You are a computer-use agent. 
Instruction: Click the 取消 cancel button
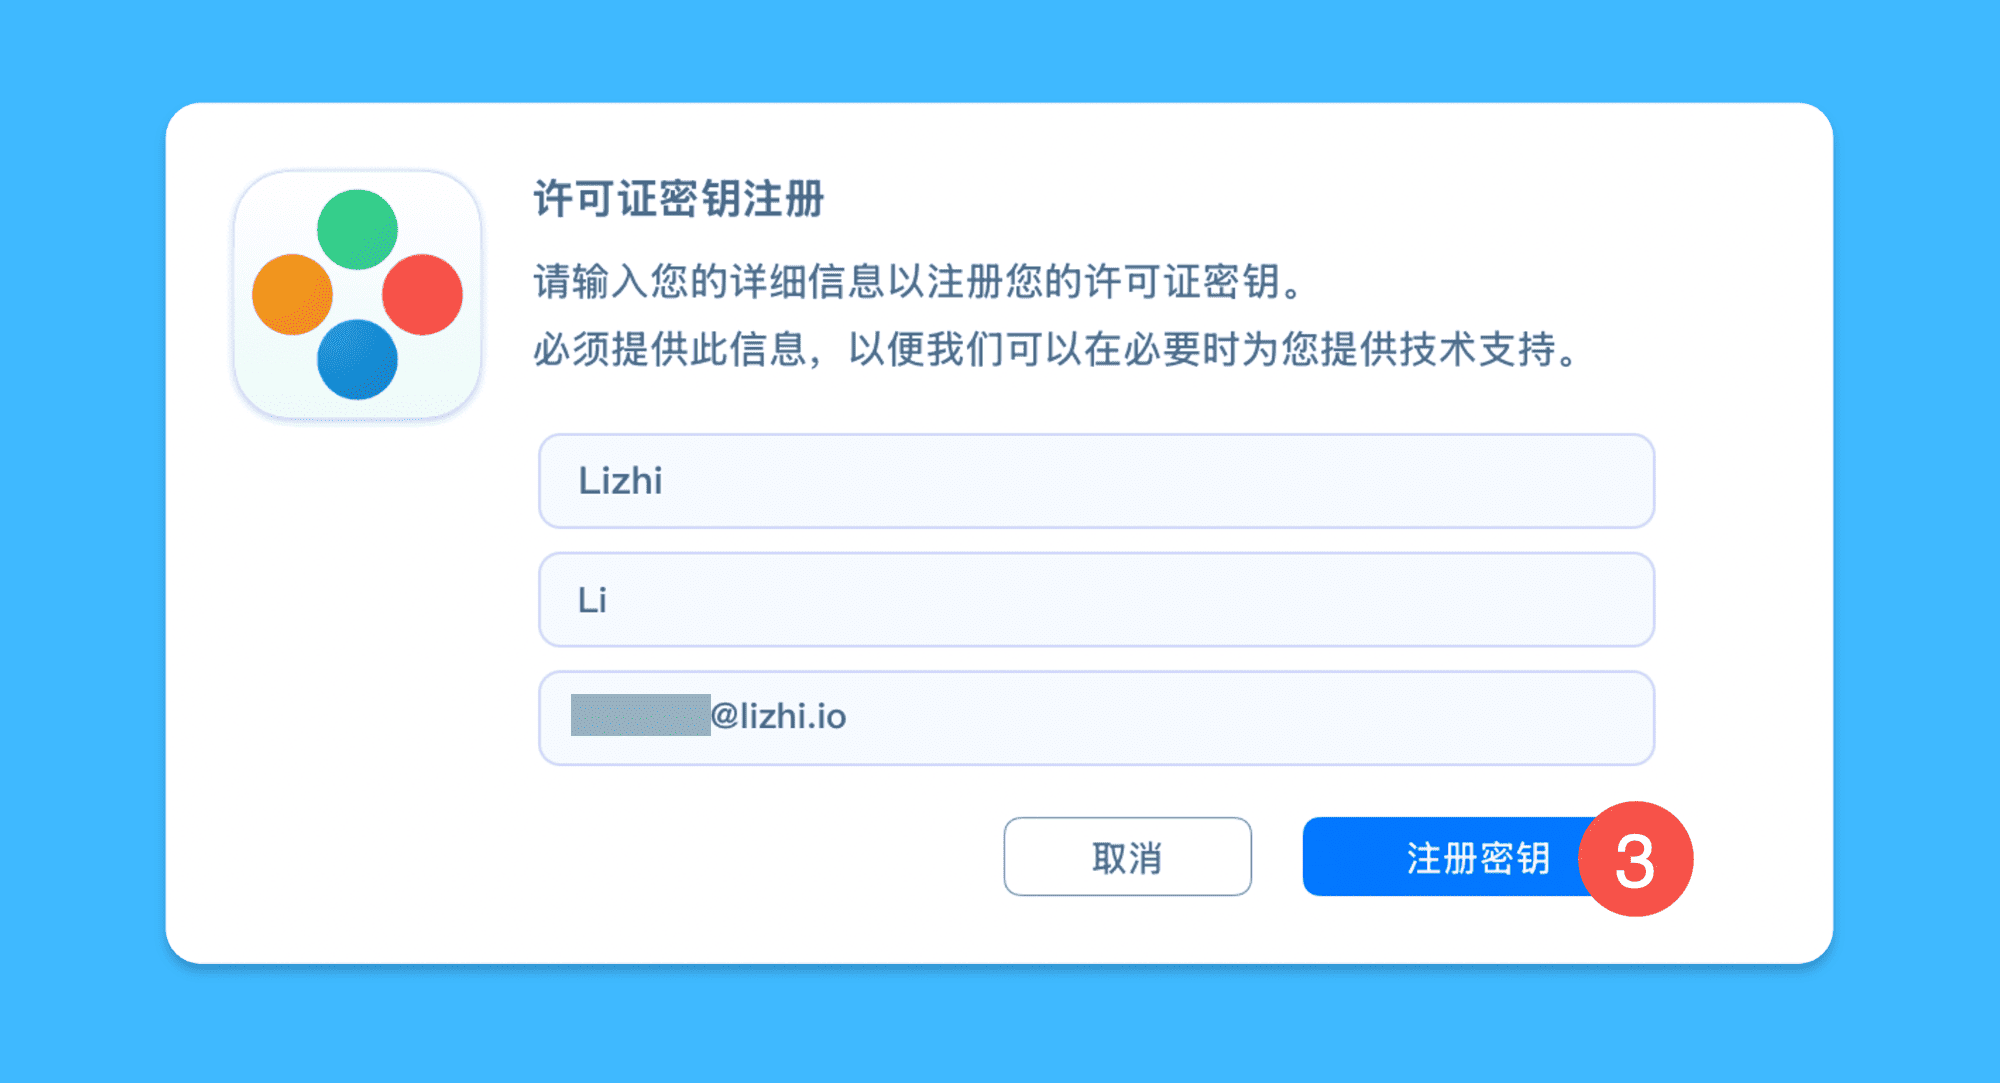1127,857
